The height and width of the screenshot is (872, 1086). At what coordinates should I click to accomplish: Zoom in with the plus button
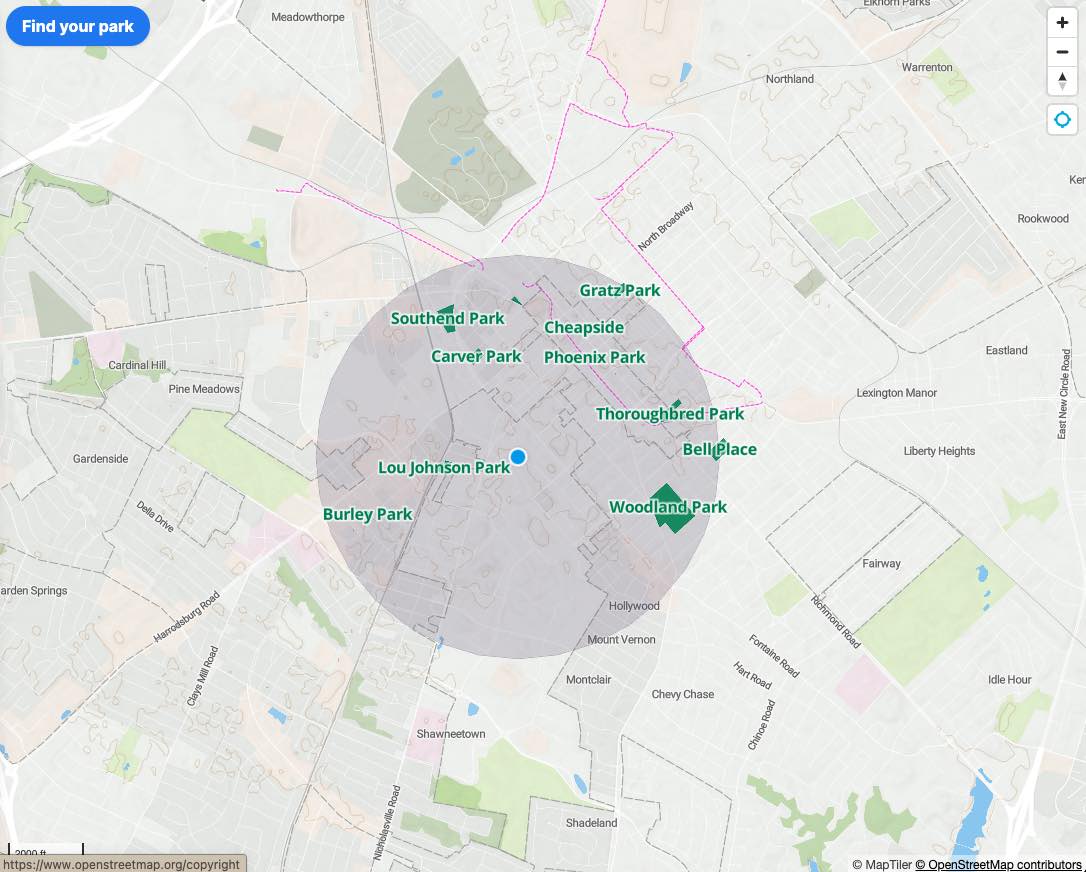pos(1062,23)
